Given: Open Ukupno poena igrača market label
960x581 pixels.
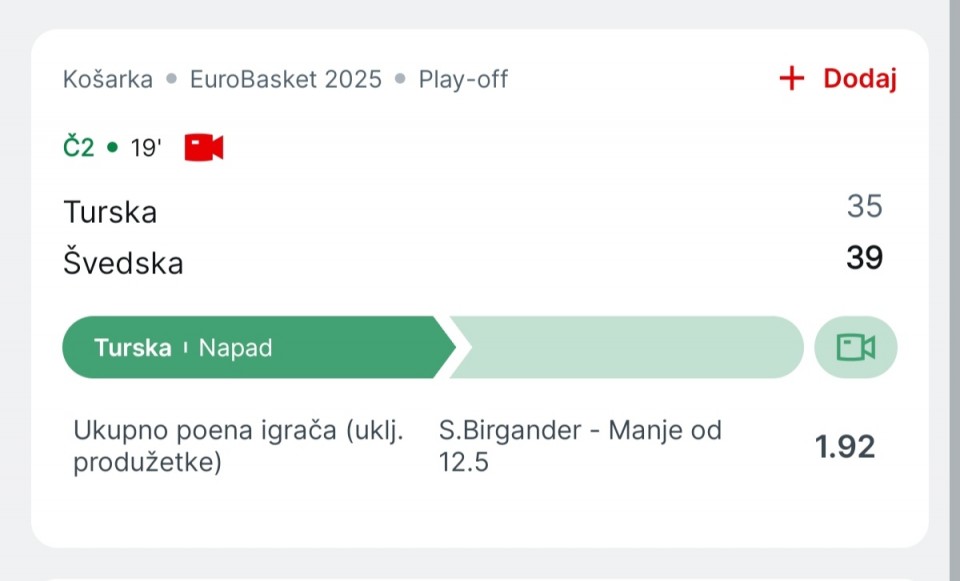Looking at the screenshot, I should 238,446.
